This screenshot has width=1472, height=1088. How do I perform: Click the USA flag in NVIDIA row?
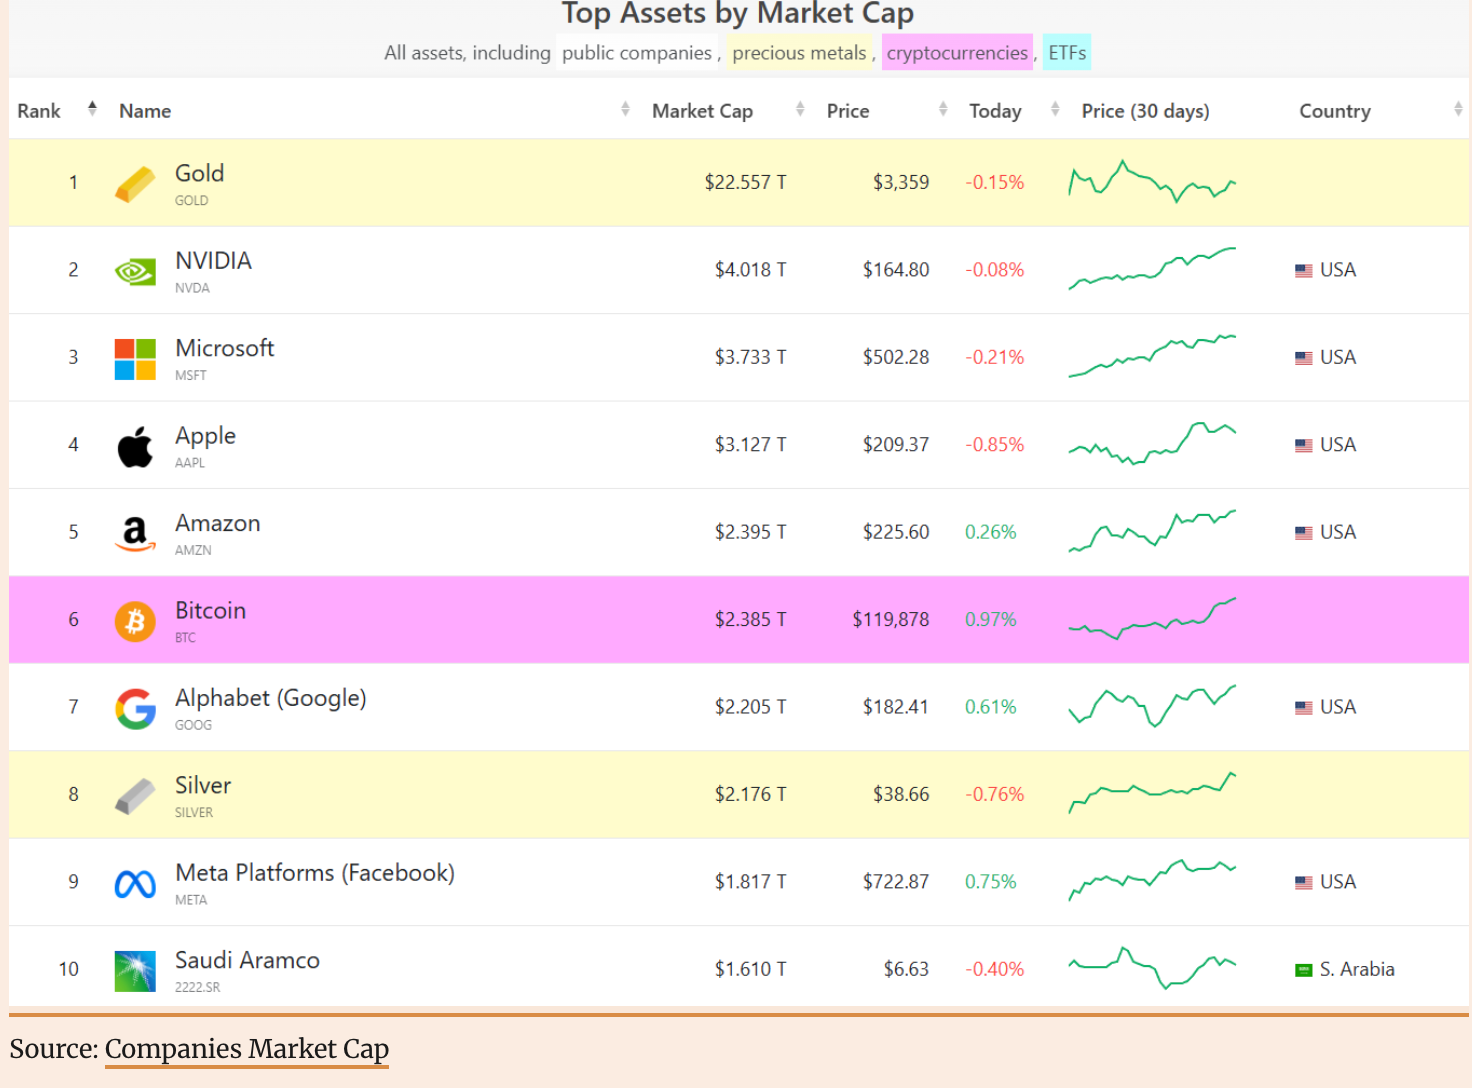tap(1304, 270)
